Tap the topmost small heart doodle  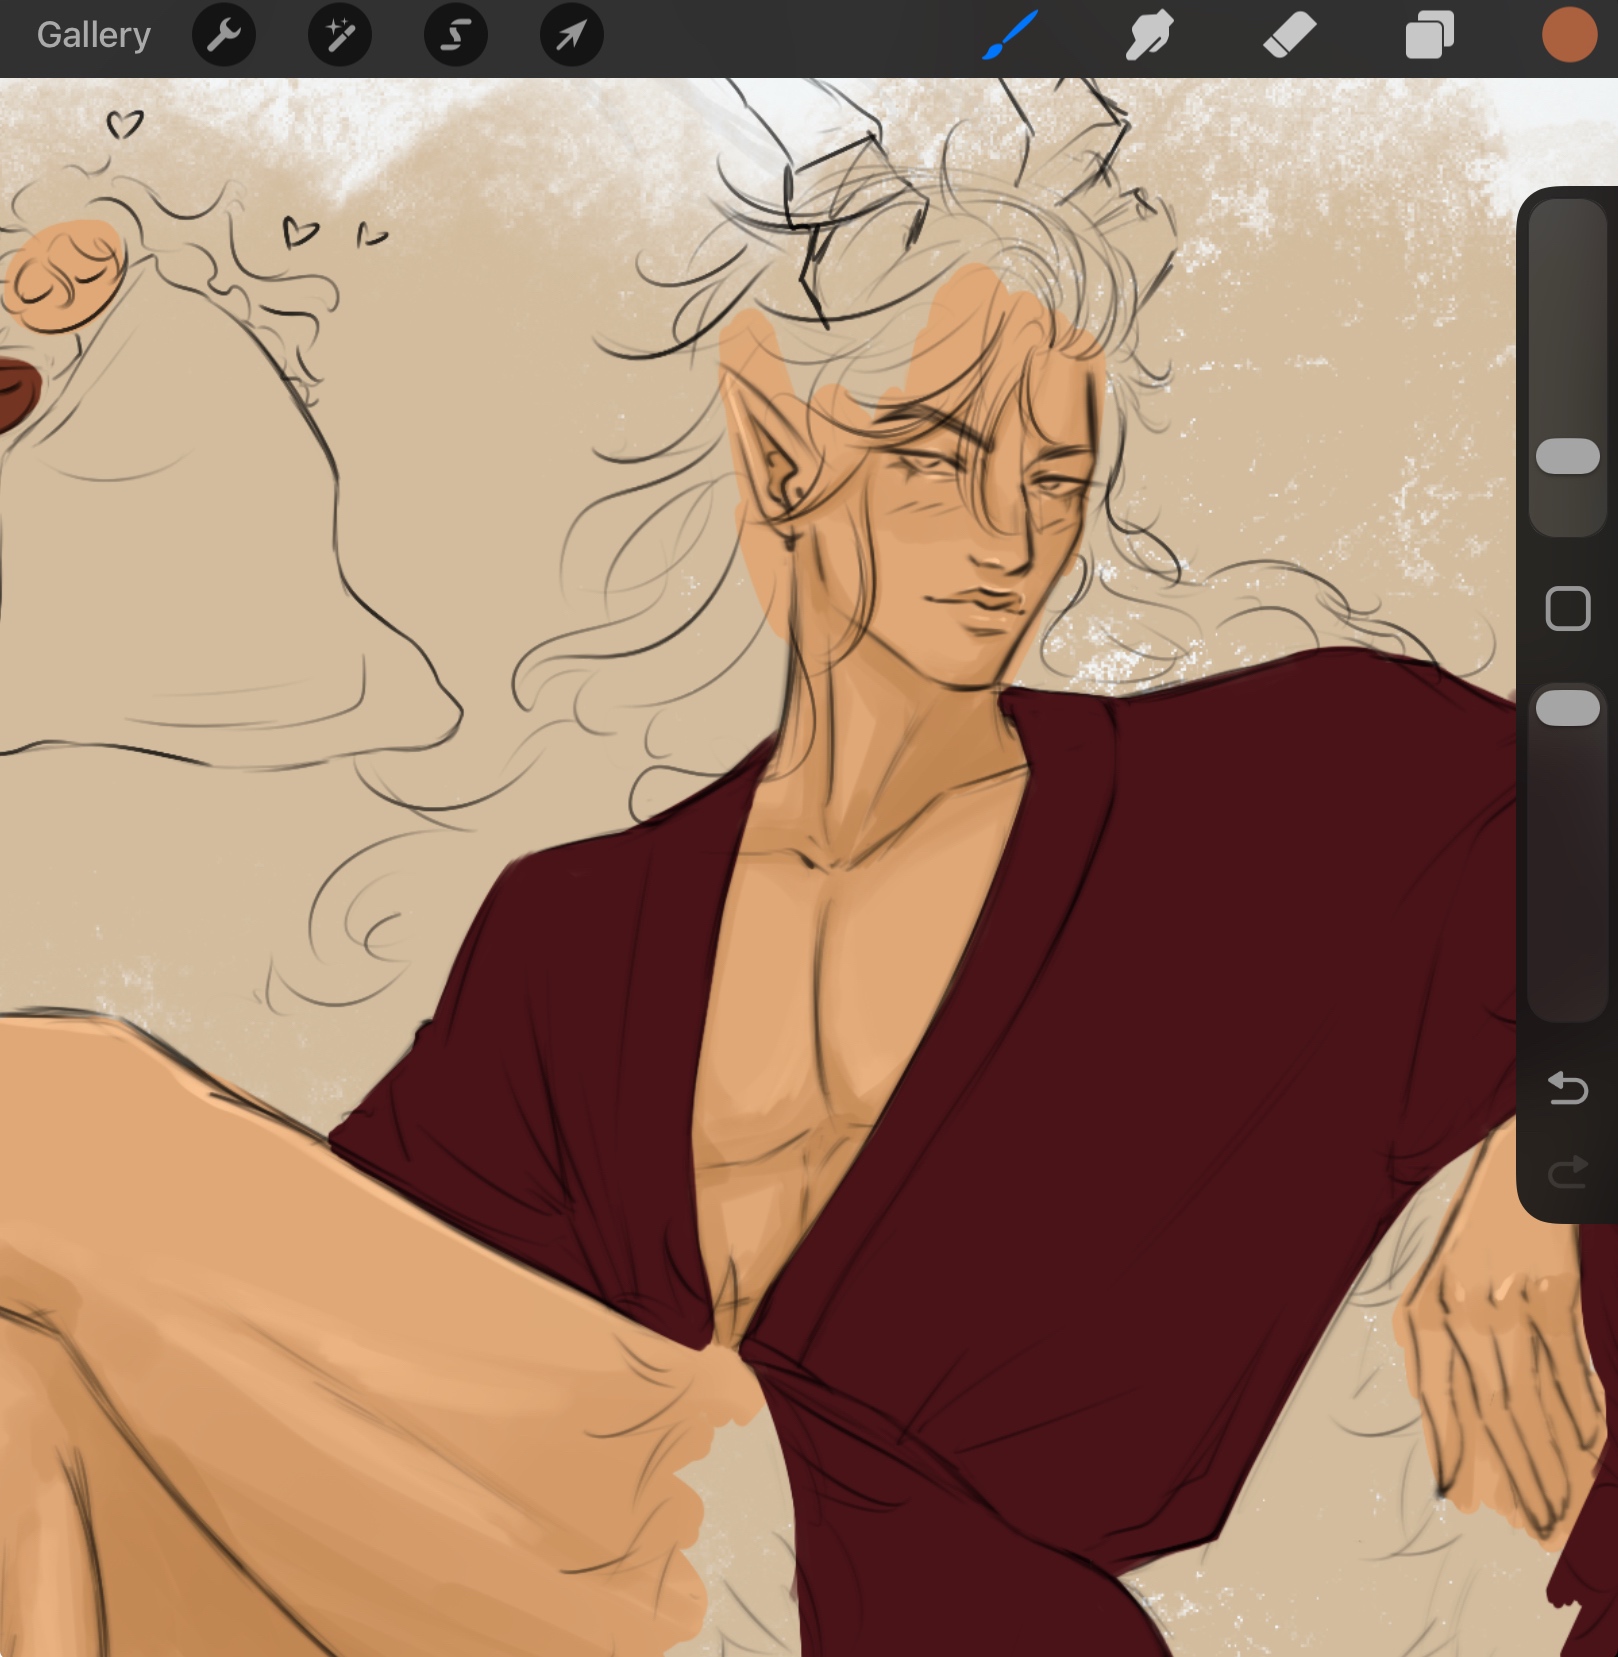pos(125,124)
